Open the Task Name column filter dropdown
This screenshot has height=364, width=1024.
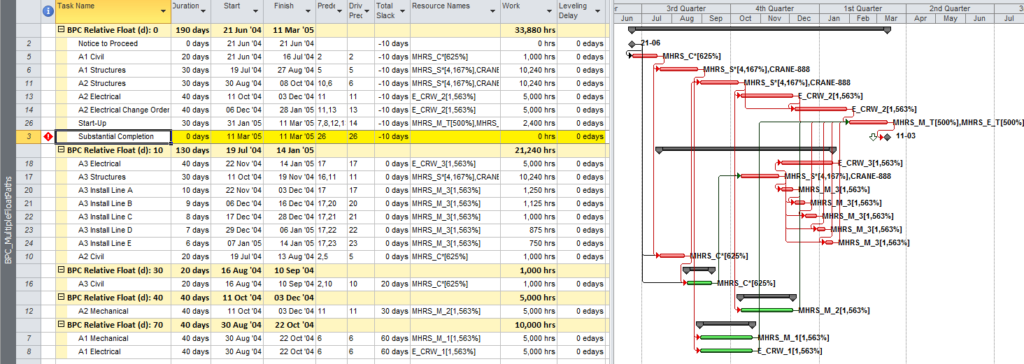163,12
